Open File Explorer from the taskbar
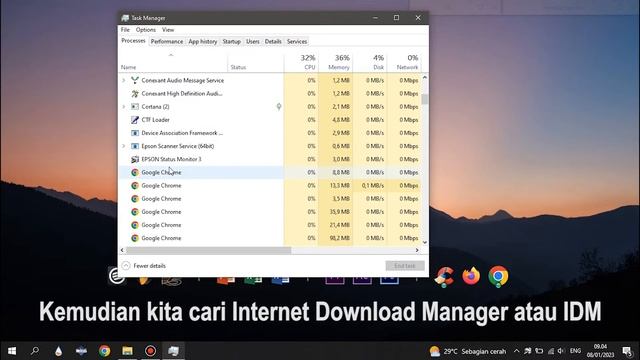This screenshot has width=640, height=360. [x=127, y=351]
